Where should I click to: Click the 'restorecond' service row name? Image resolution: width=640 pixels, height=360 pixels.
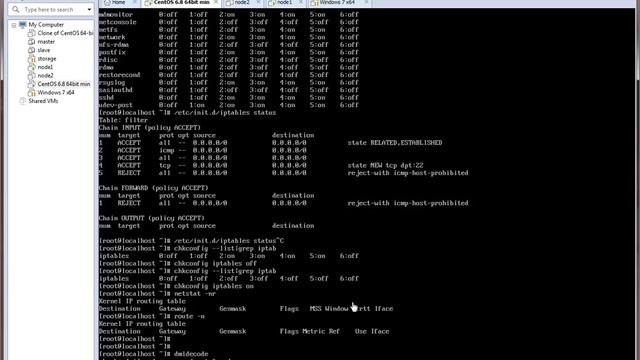[x=119, y=75]
